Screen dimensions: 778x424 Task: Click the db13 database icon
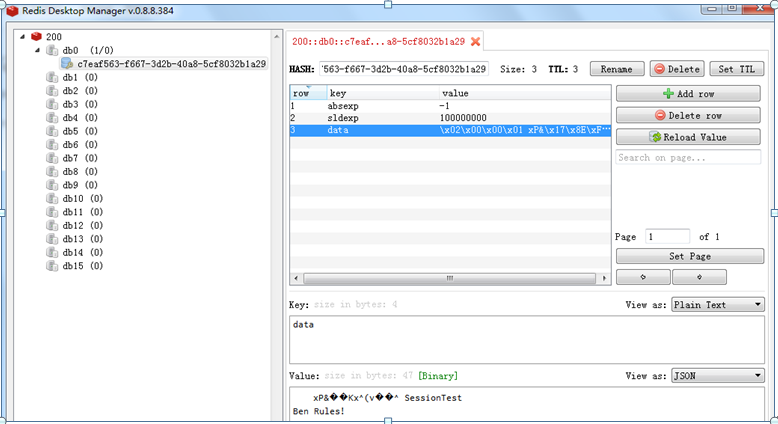52,239
